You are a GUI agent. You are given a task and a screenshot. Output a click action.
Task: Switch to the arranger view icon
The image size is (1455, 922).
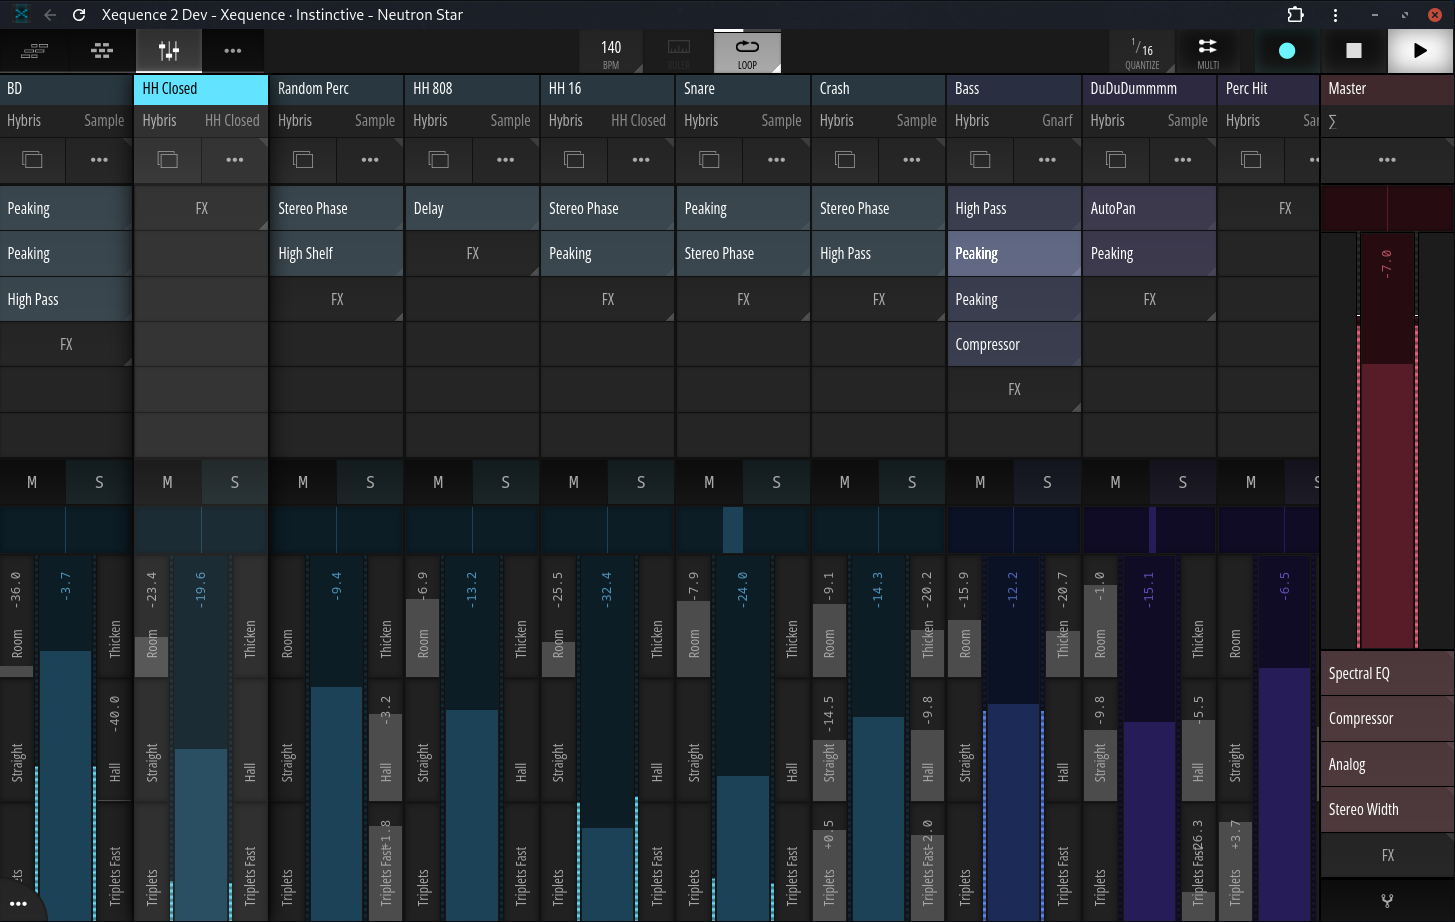34,50
